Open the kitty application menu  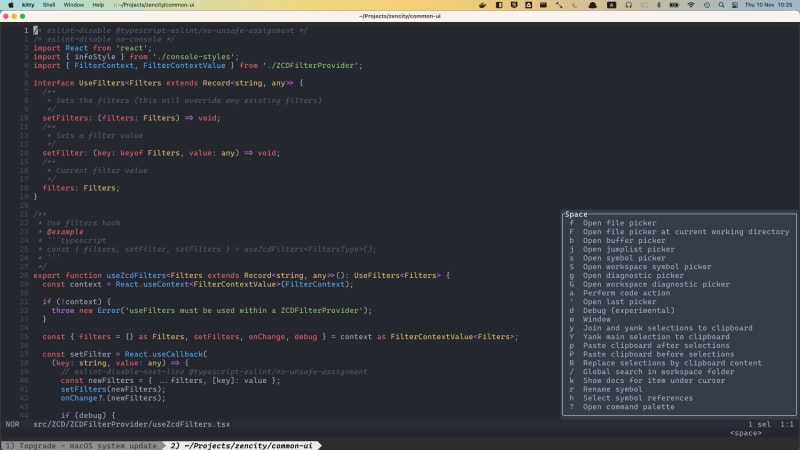coord(28,5)
